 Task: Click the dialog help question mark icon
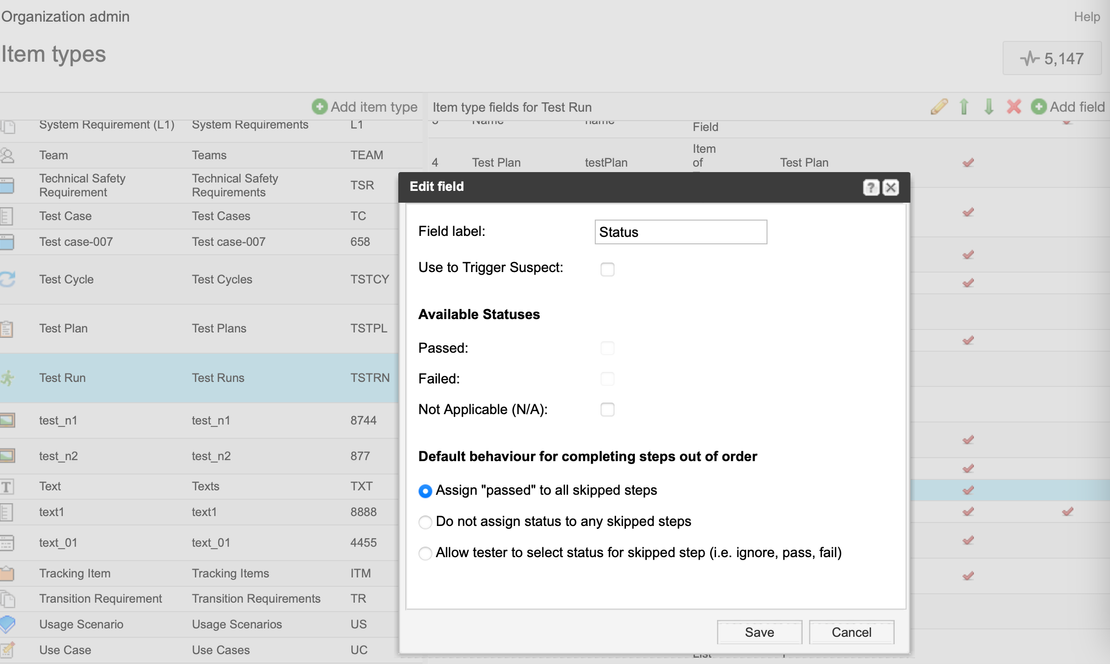(871, 187)
